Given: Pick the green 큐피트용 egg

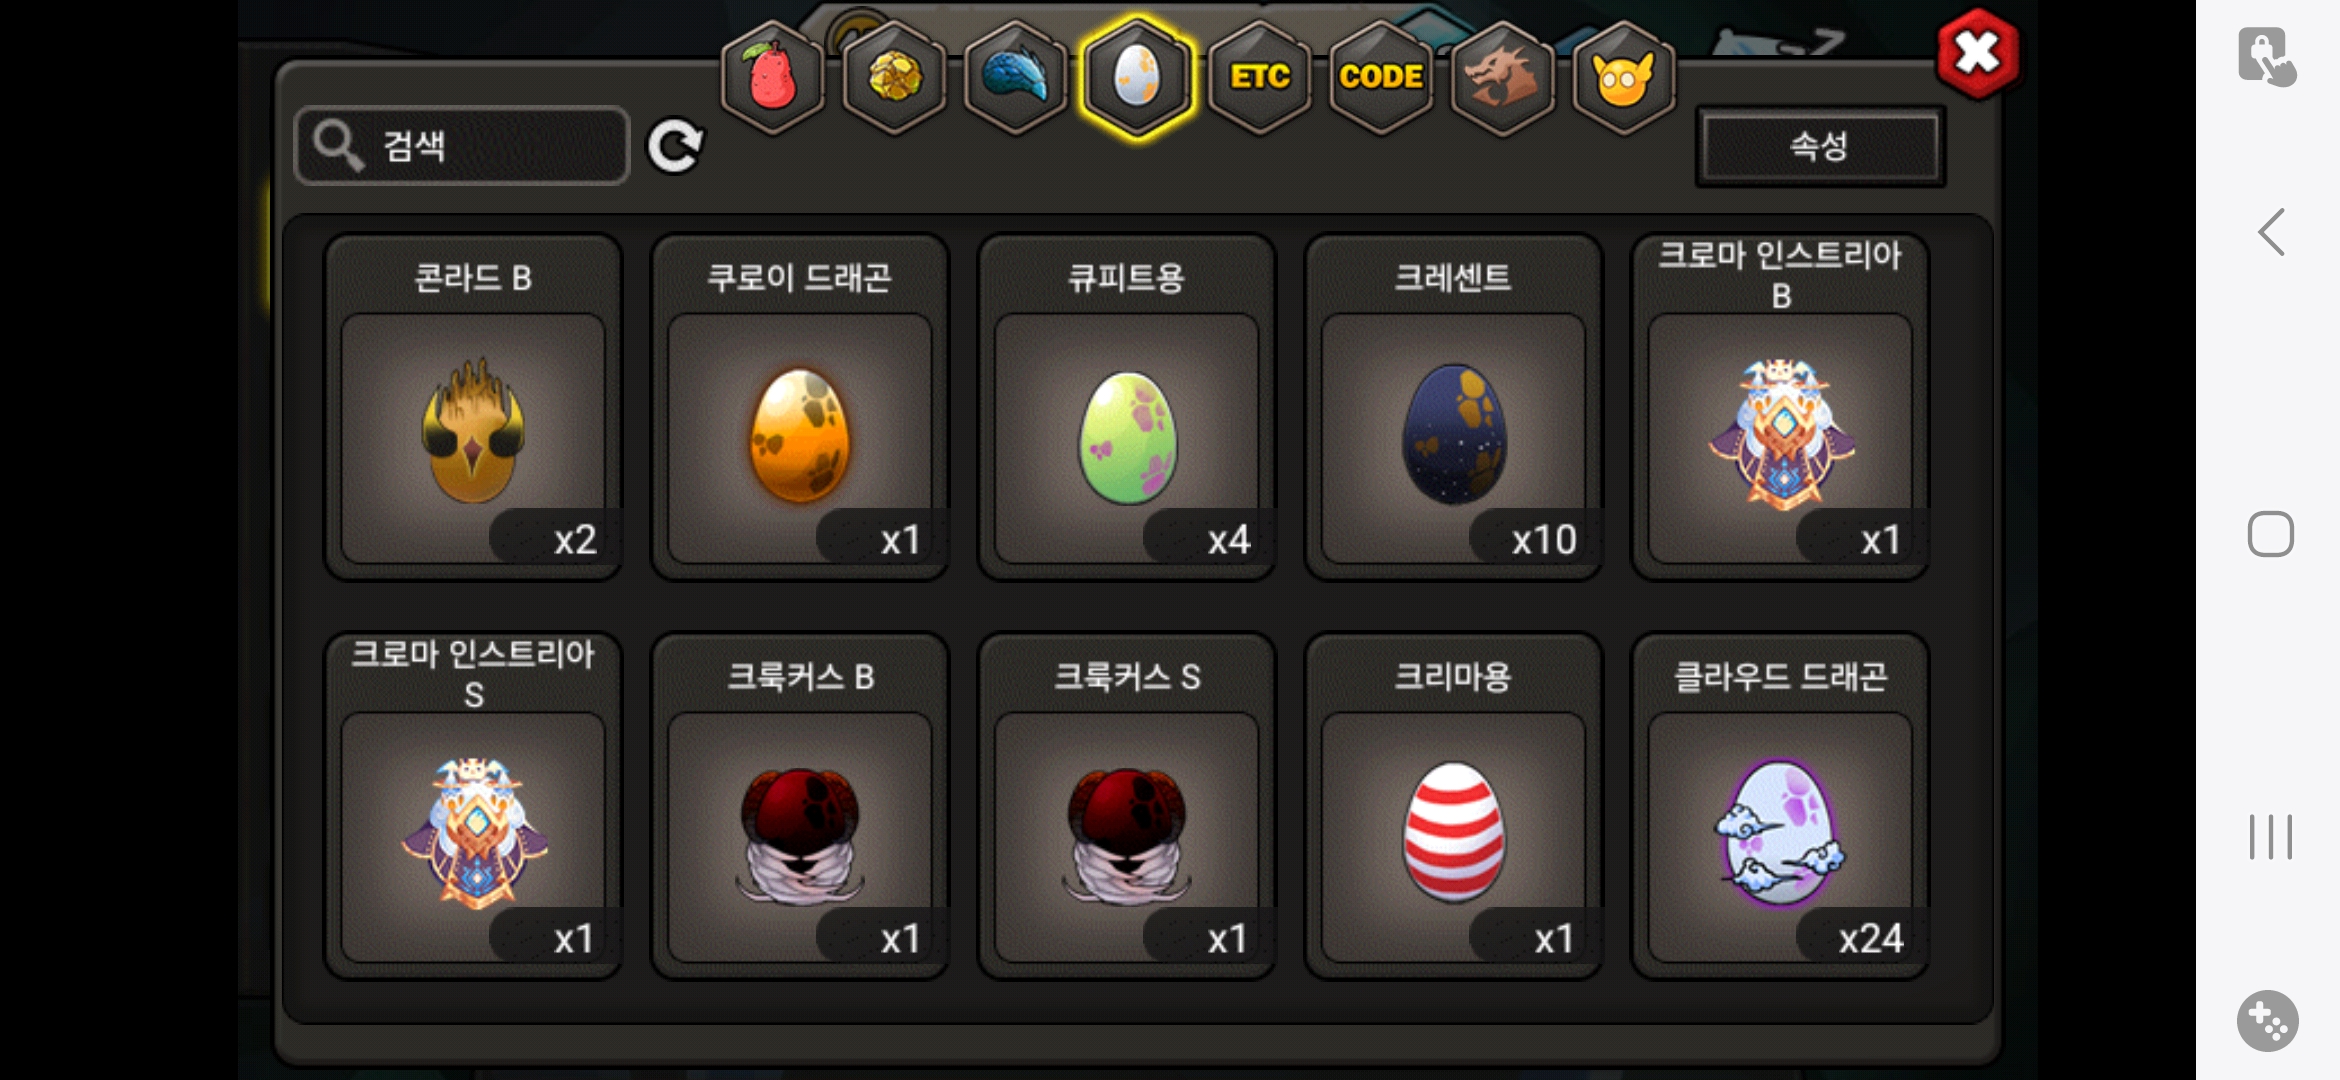Looking at the screenshot, I should (1127, 407).
